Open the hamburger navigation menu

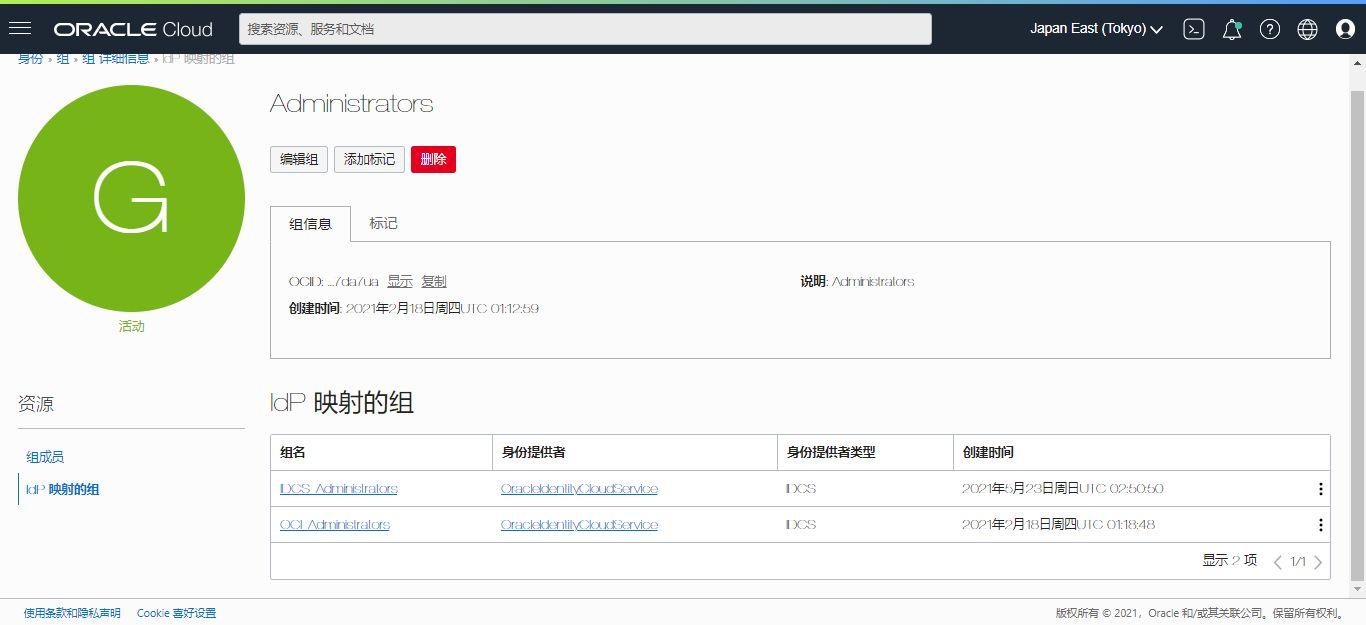click(20, 29)
